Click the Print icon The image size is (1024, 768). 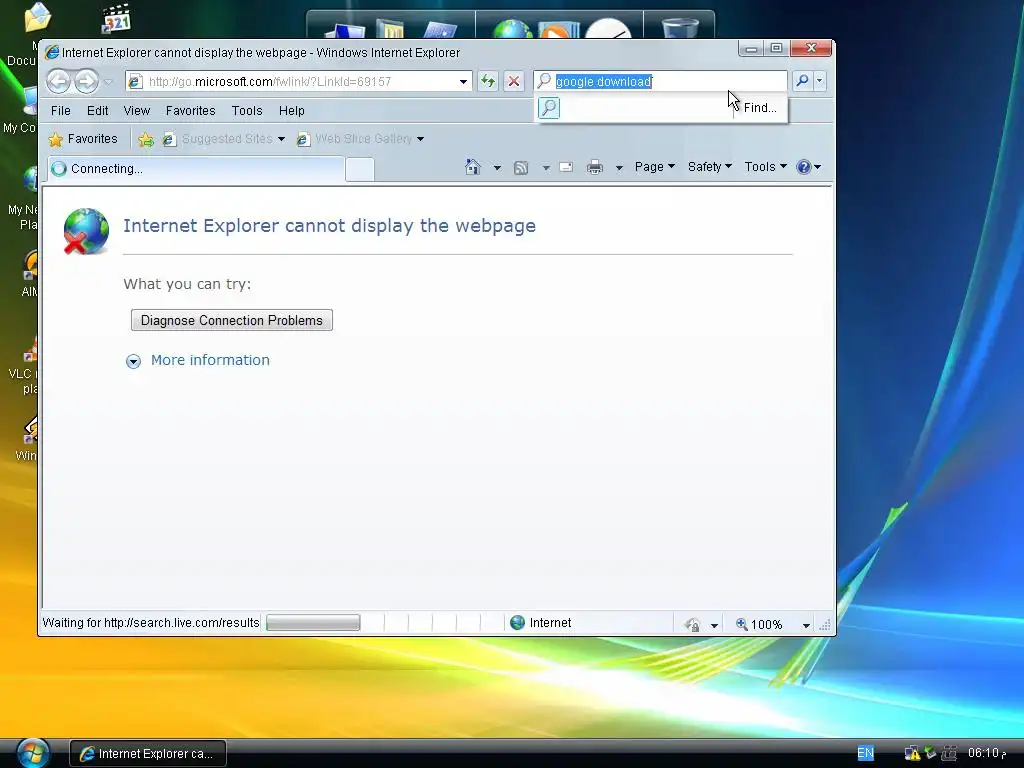(595, 167)
